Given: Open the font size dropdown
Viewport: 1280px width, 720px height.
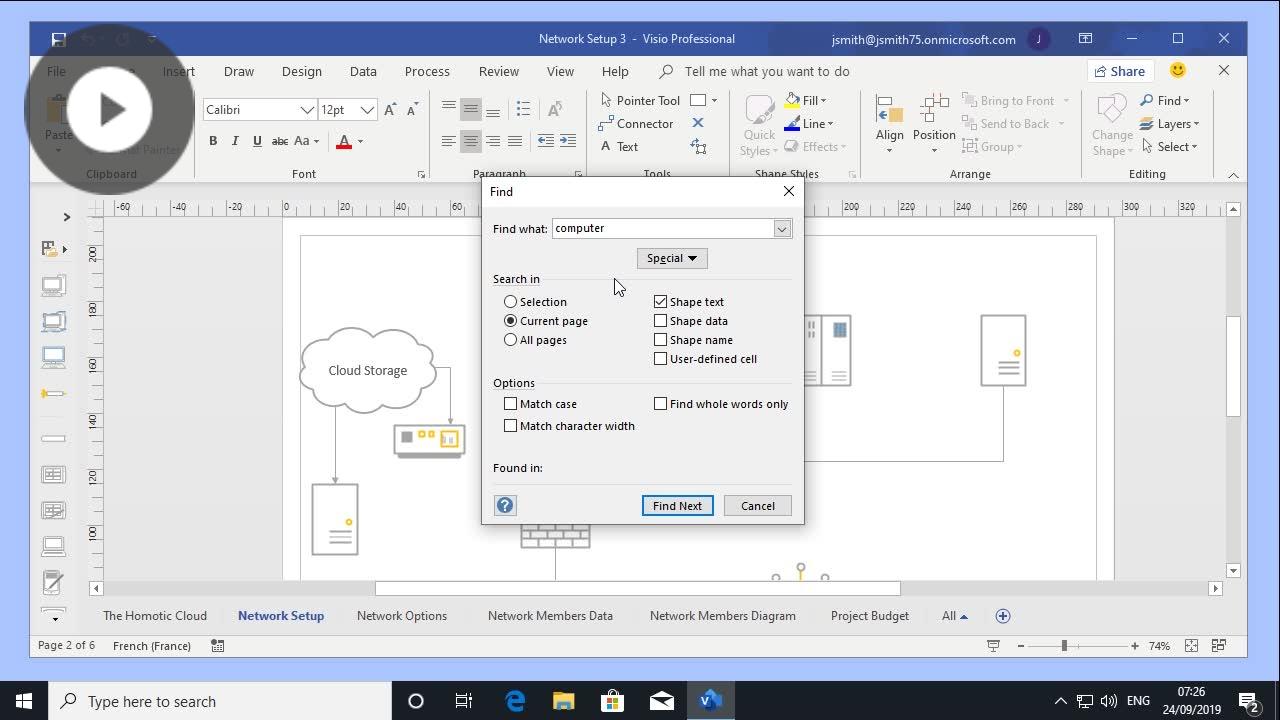Looking at the screenshot, I should (366, 109).
